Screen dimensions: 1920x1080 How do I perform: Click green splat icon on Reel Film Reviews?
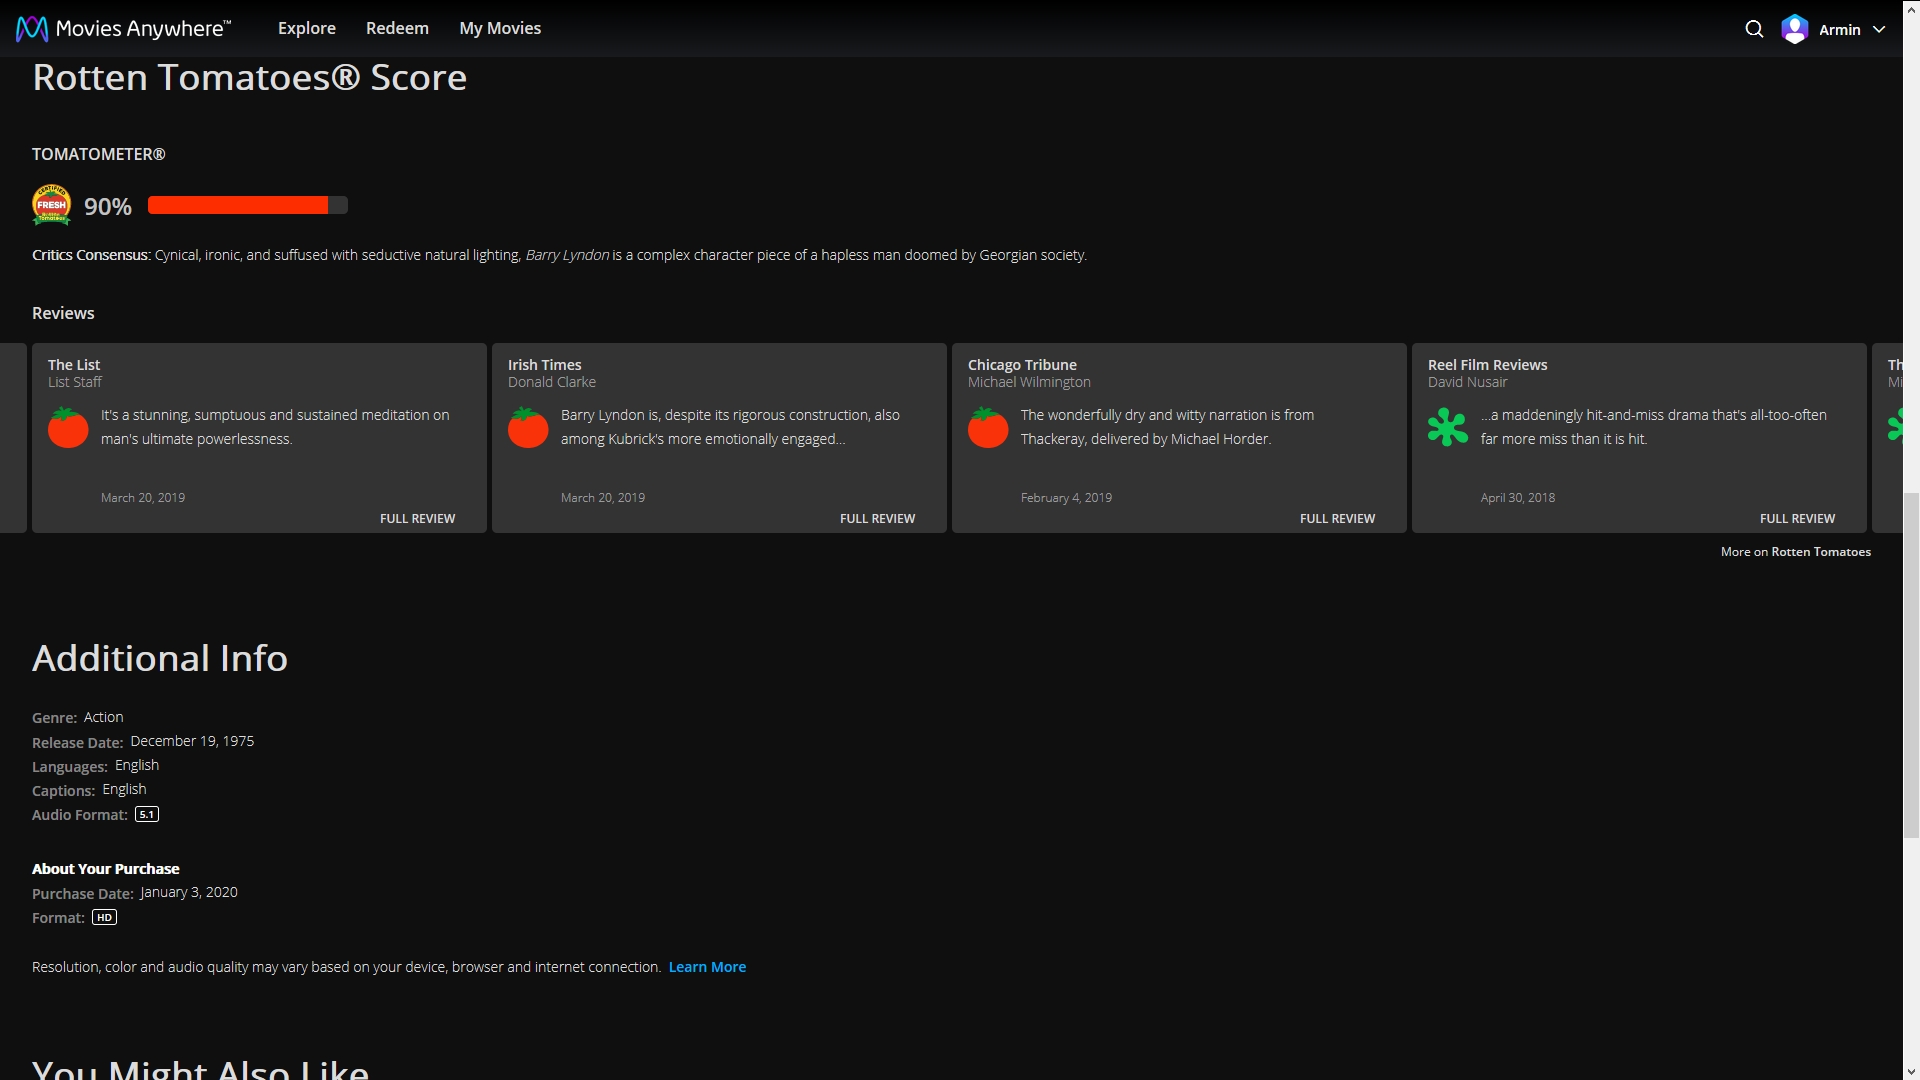pyautogui.click(x=1447, y=428)
